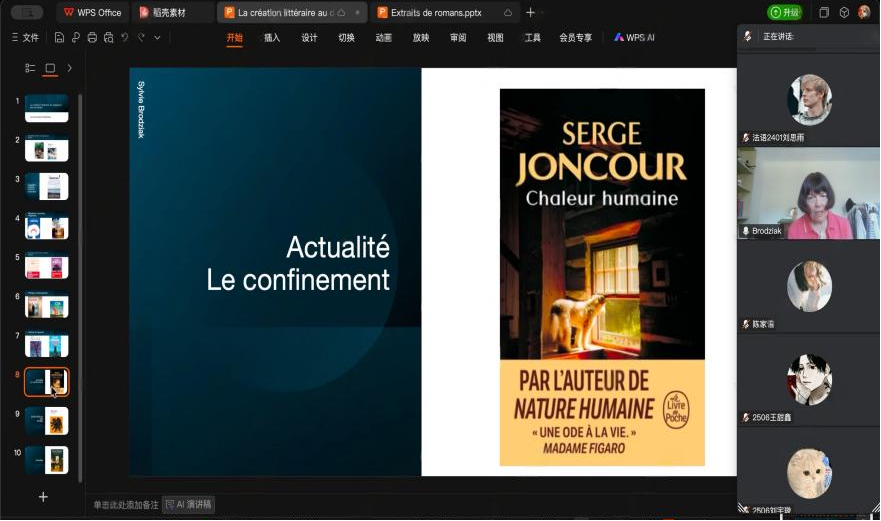The width and height of the screenshot is (881, 521).
Task: Switch slide panel to outline view icon
Action: [30, 68]
